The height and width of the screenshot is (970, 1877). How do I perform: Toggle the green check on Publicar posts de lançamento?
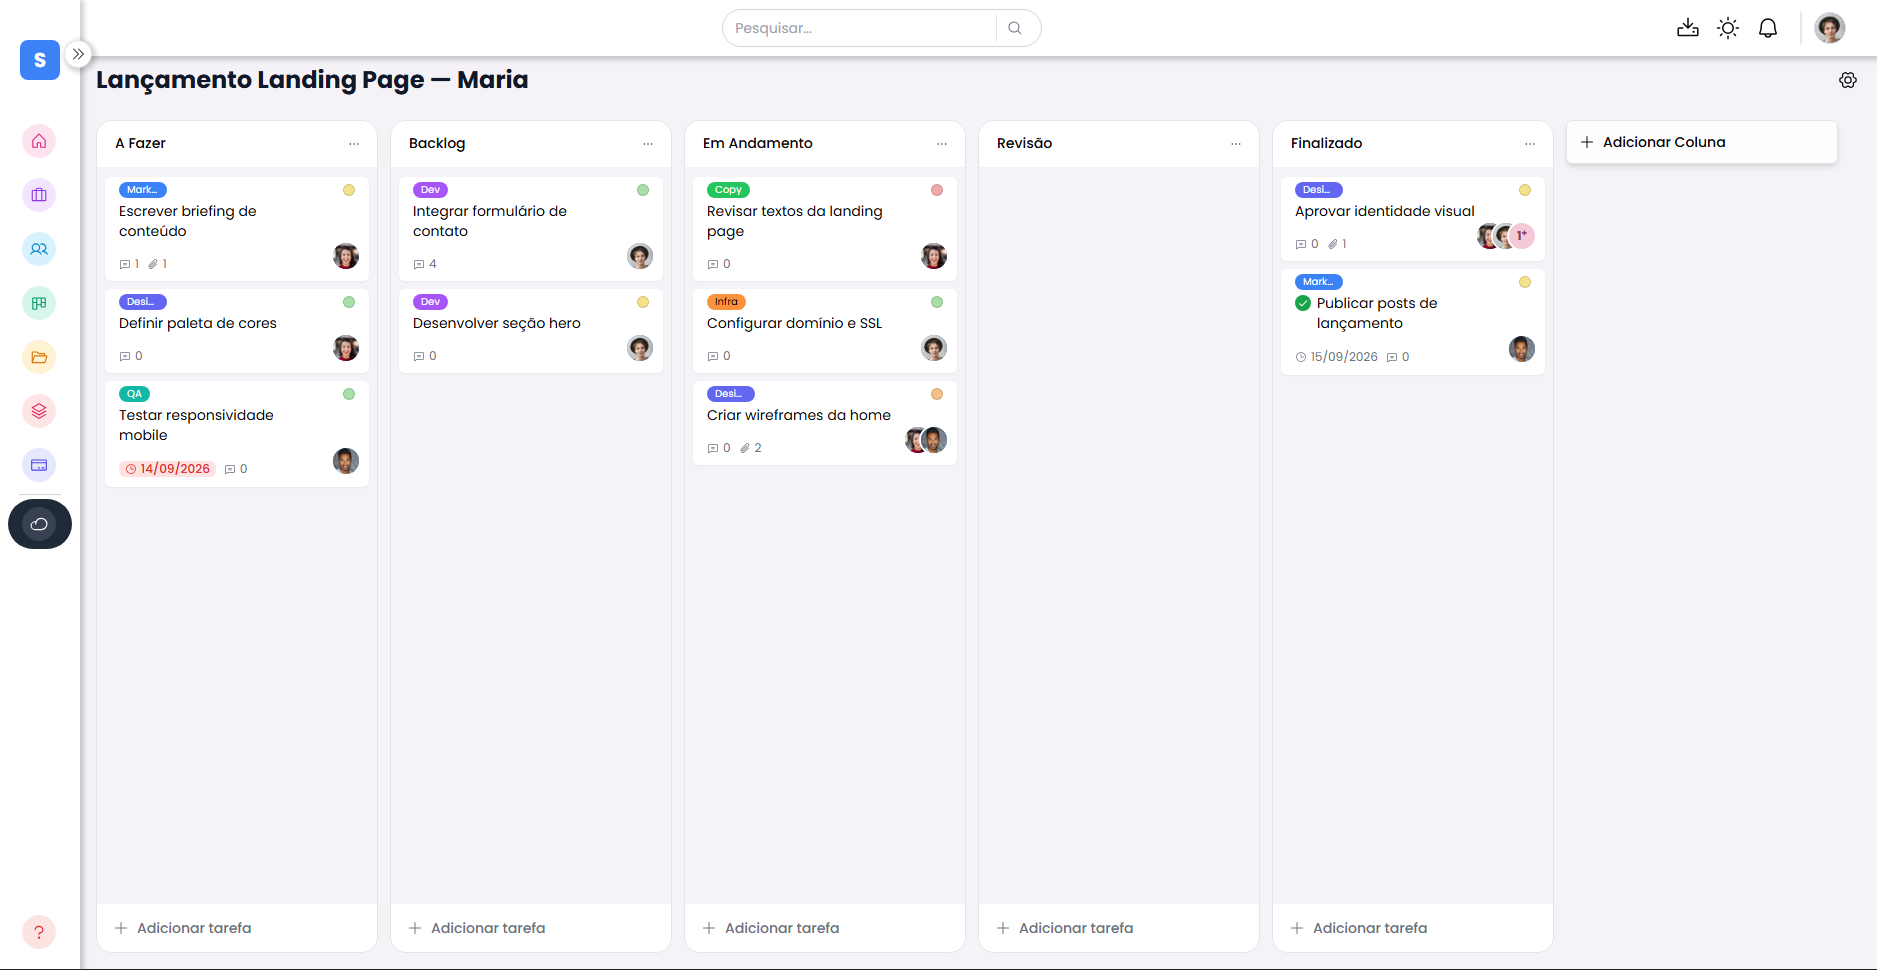[x=1303, y=303]
